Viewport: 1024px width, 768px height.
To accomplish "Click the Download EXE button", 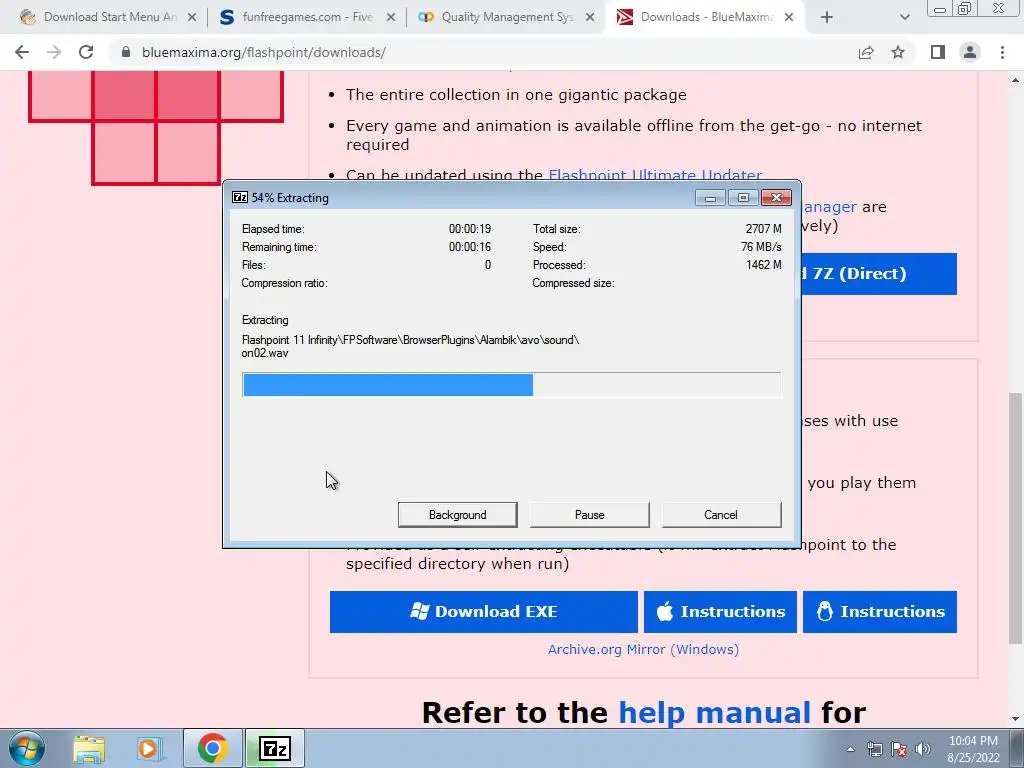I will tap(483, 612).
